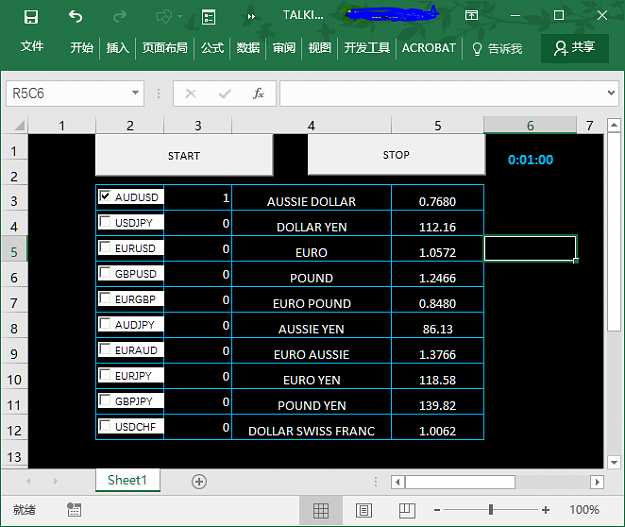Open the Insert Function fx dialog
Image resolution: width=625 pixels, height=527 pixels.
click(258, 94)
